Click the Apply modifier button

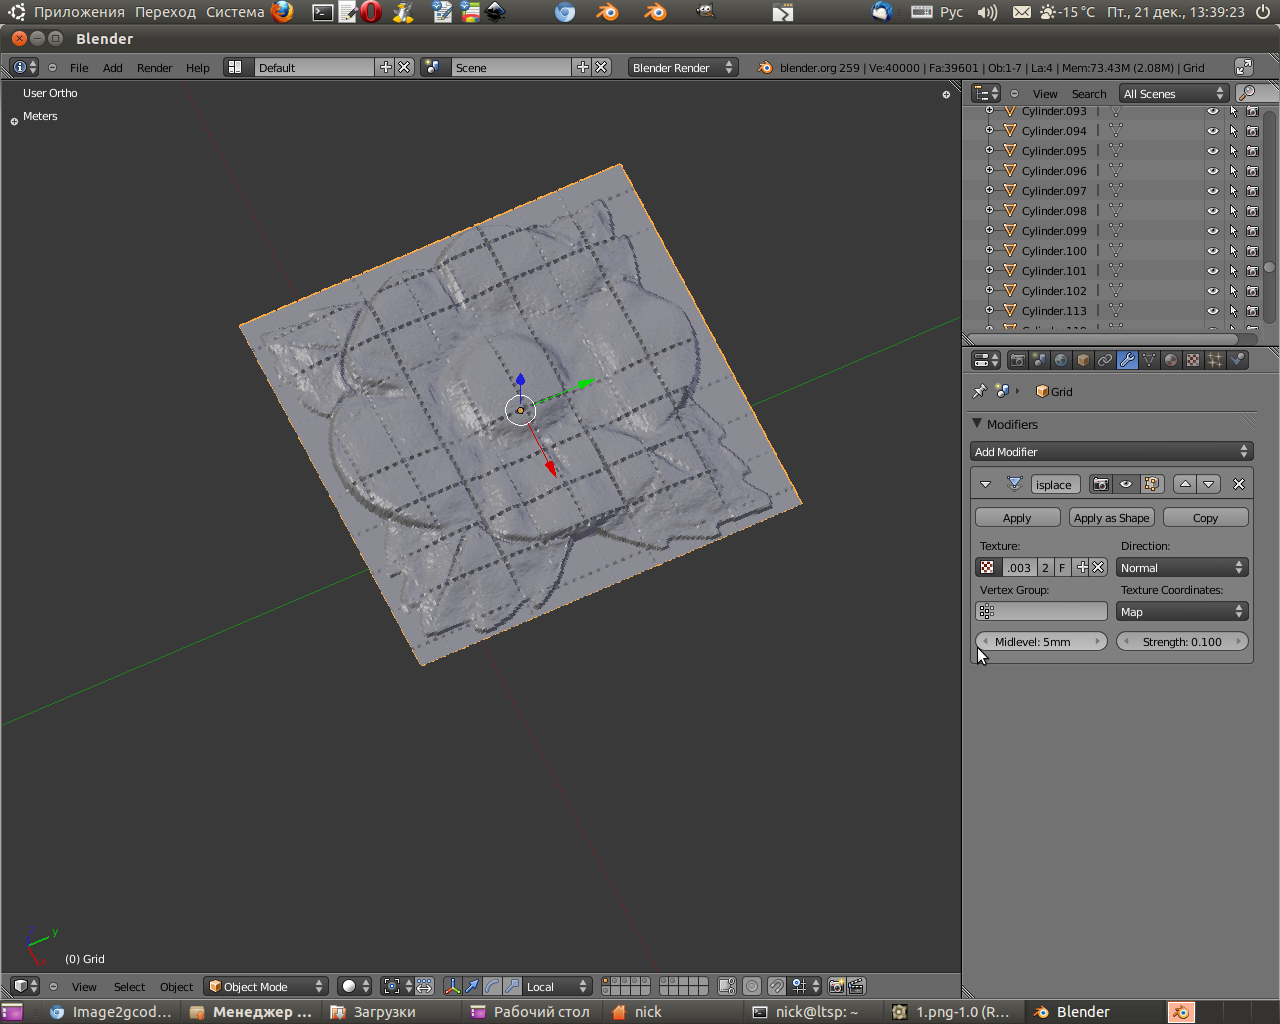click(1017, 518)
